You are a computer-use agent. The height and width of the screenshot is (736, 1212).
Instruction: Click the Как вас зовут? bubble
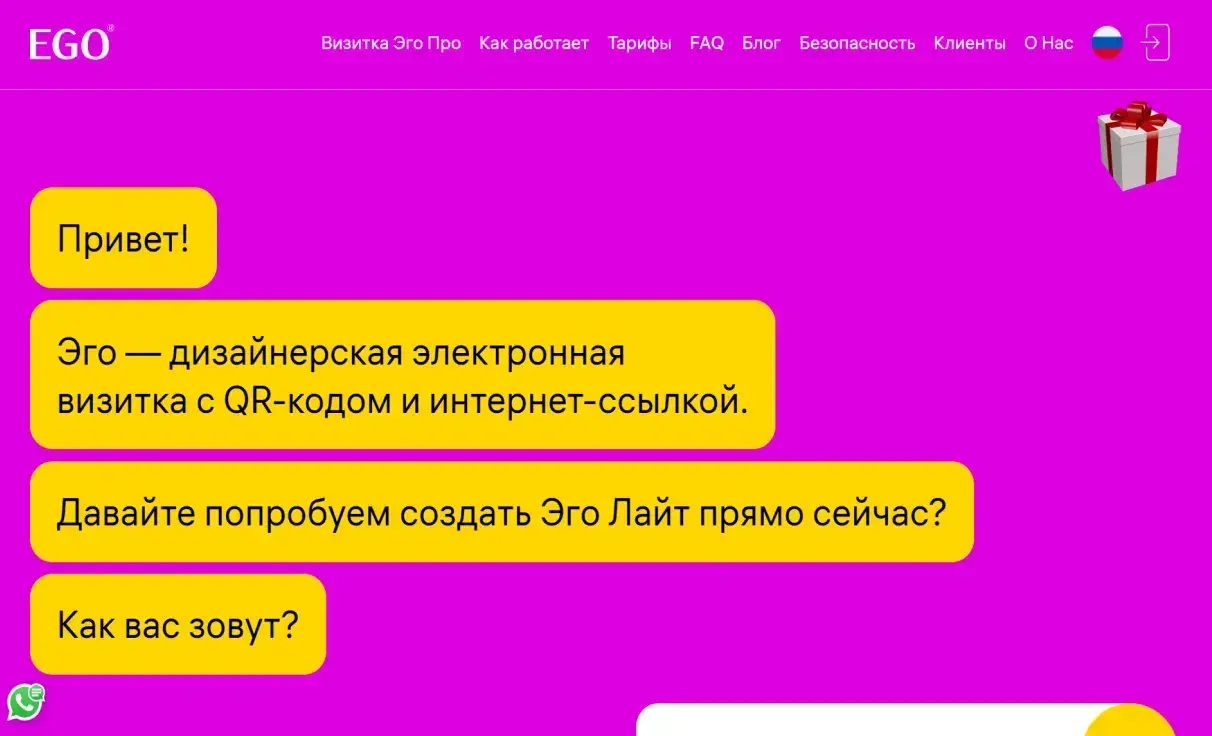tap(178, 624)
